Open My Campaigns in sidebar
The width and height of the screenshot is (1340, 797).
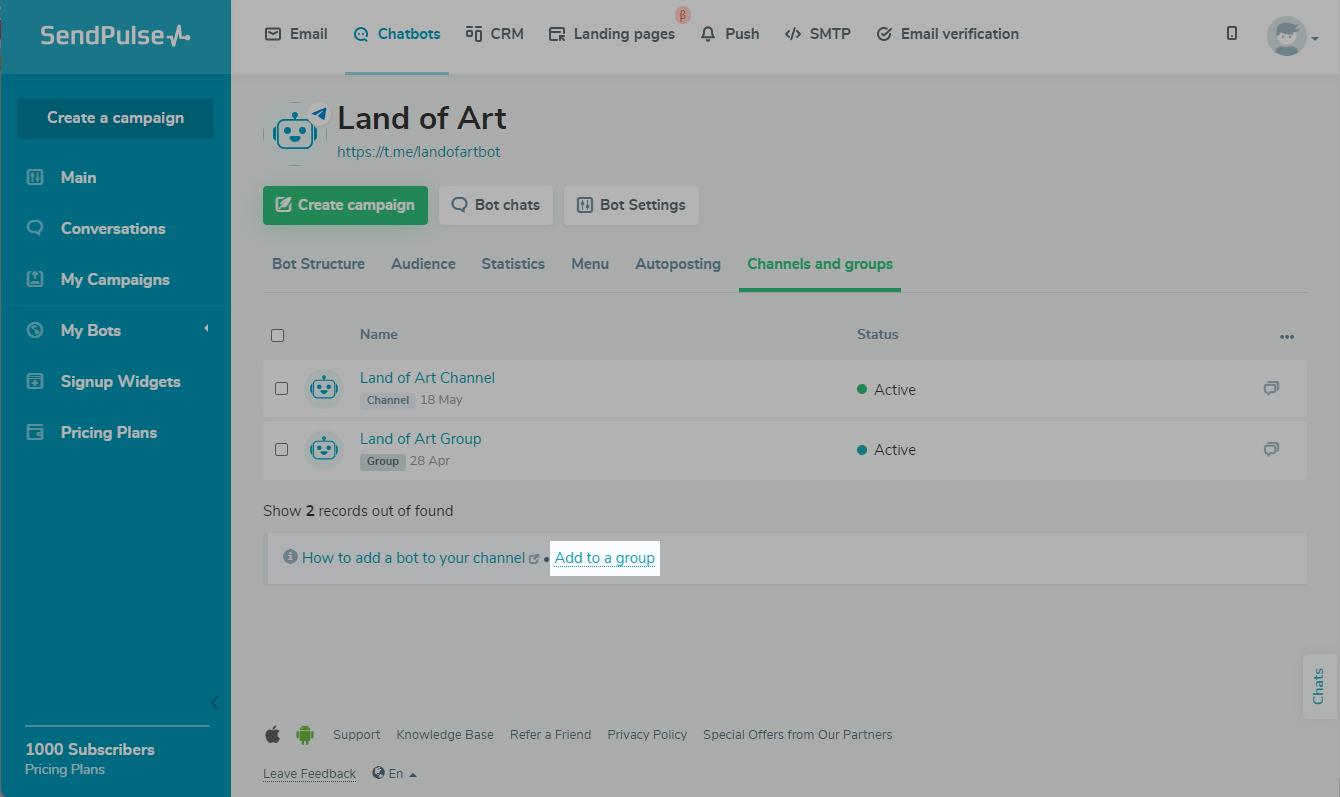115,280
